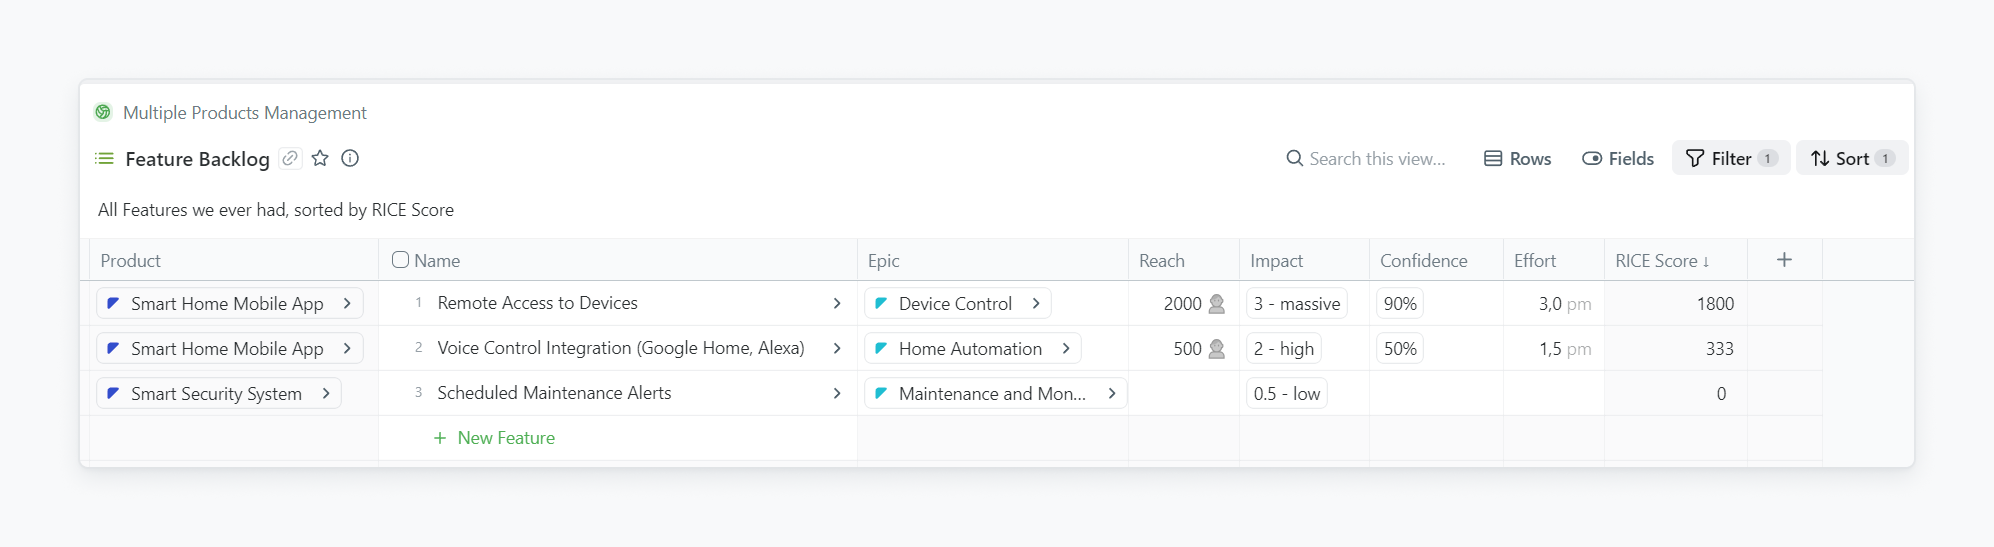
Task: Click the Sort button
Action: pyautogui.click(x=1851, y=159)
